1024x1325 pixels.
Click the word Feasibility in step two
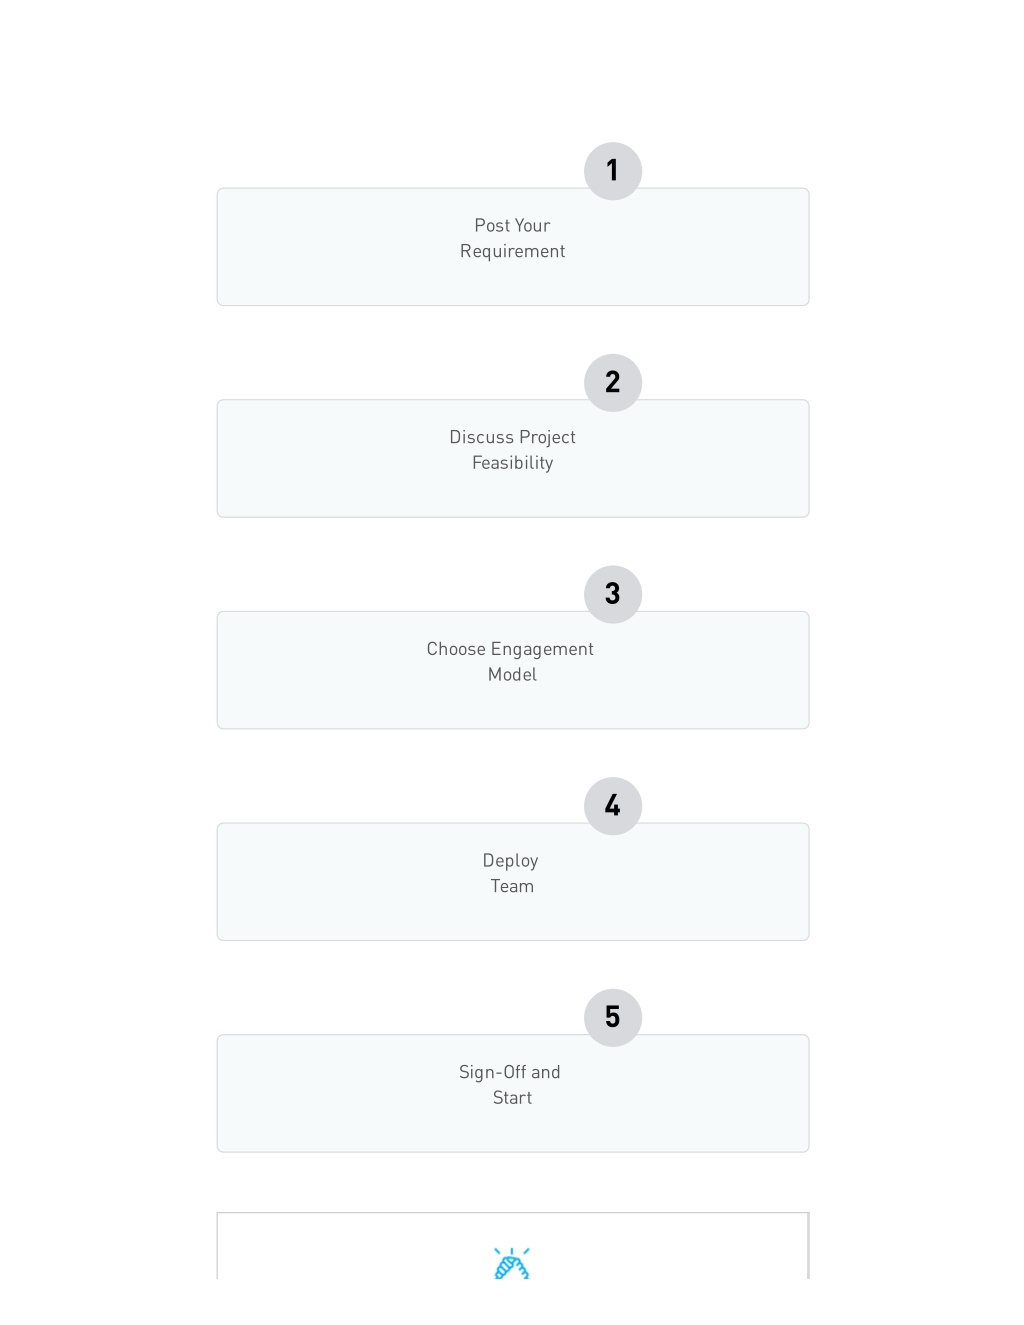coord(513,463)
